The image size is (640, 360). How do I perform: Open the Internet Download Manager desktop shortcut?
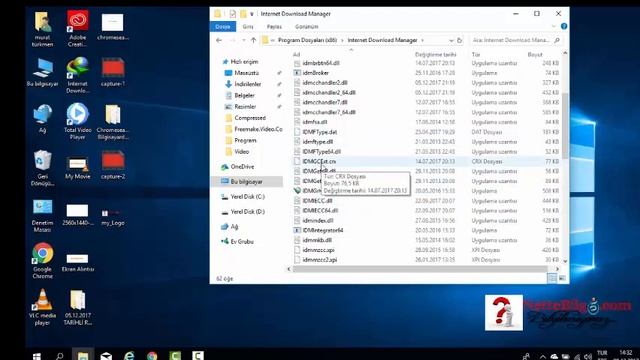coord(78,75)
